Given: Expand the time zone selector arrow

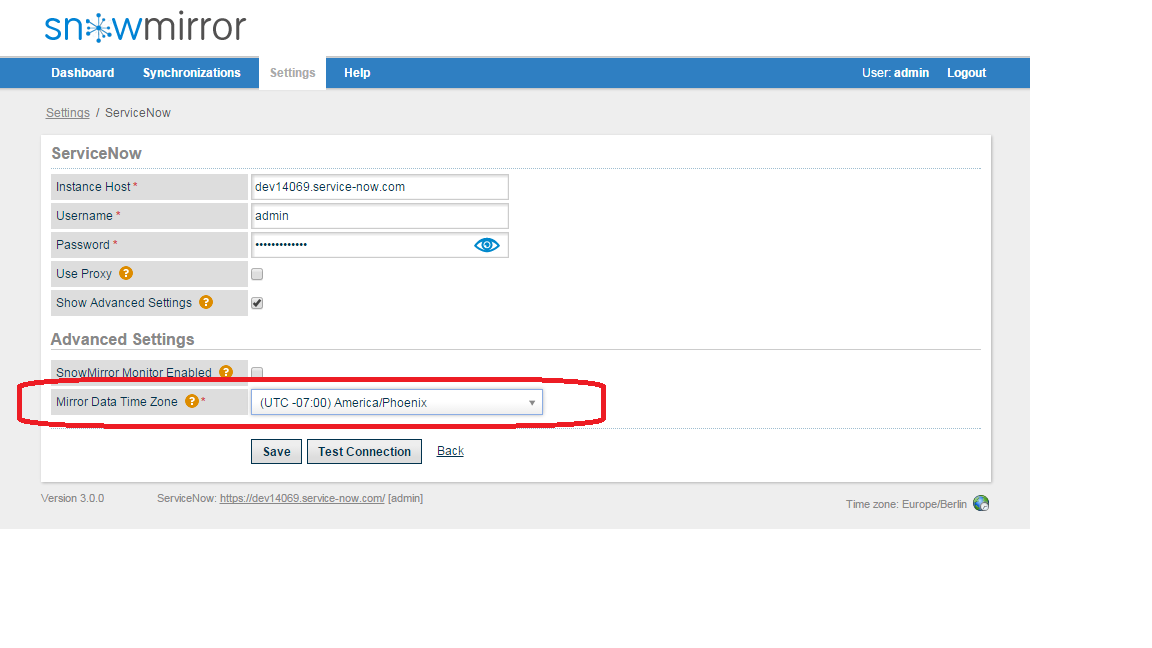Looking at the screenshot, I should click(x=531, y=401).
